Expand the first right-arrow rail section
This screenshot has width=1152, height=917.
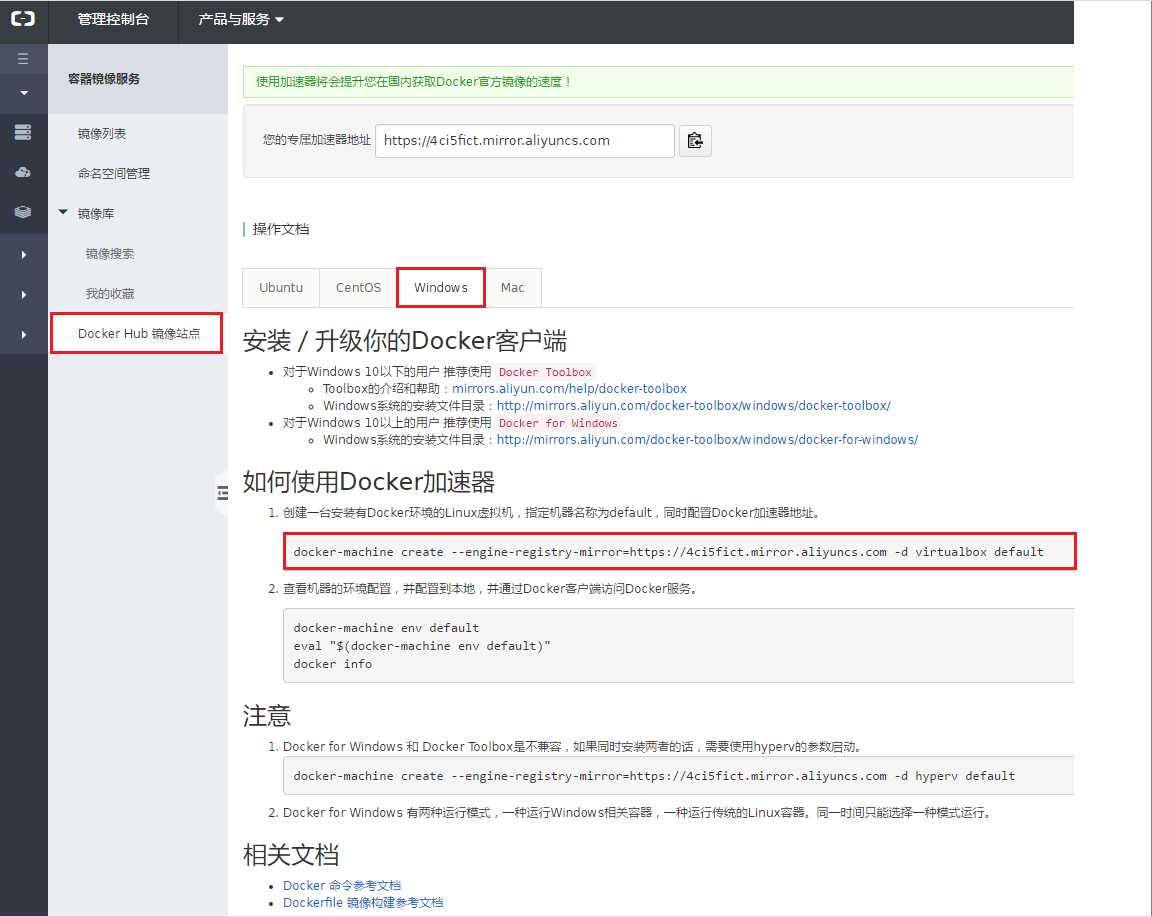[24, 255]
